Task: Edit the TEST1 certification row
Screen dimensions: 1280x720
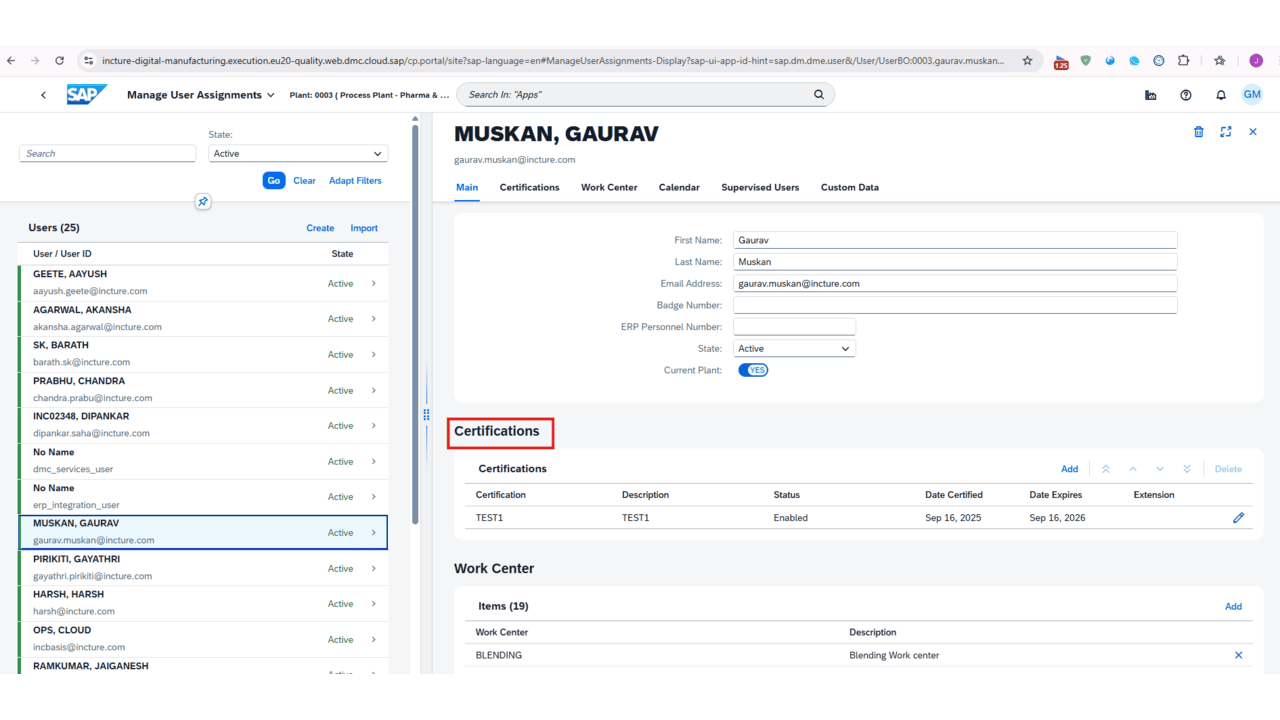Action: pos(1238,517)
